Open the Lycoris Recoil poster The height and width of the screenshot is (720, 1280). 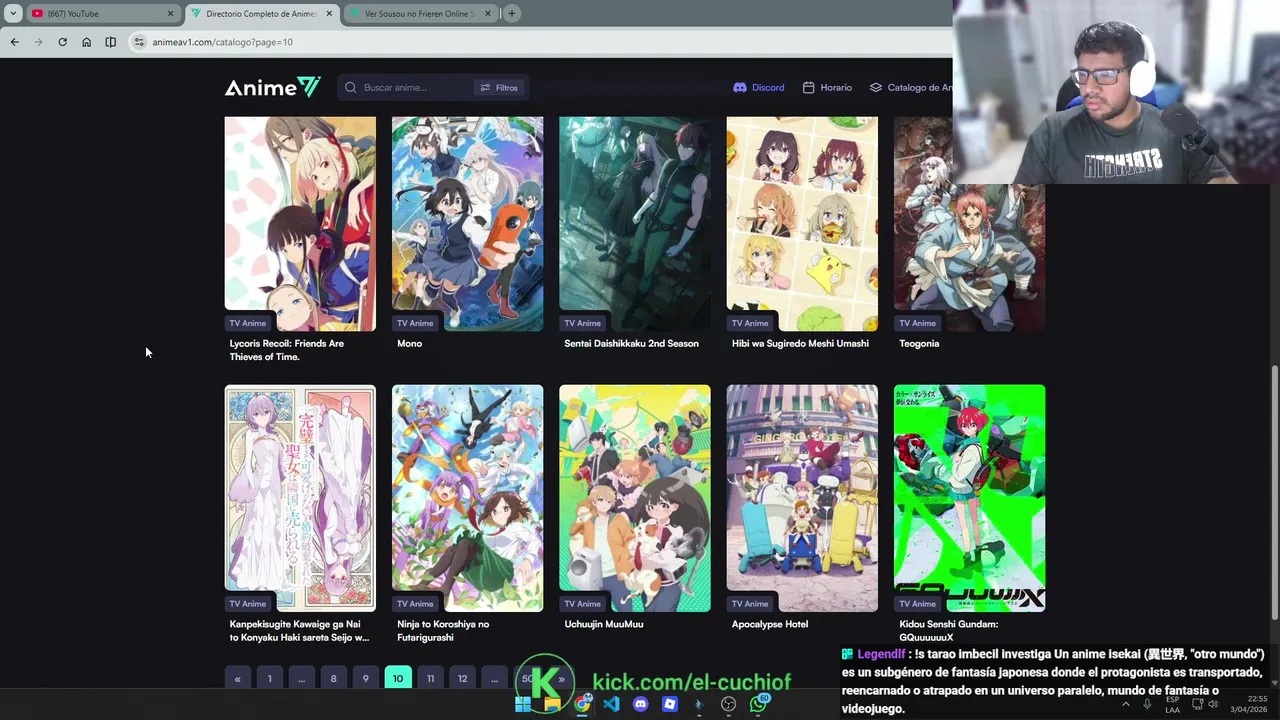click(300, 223)
